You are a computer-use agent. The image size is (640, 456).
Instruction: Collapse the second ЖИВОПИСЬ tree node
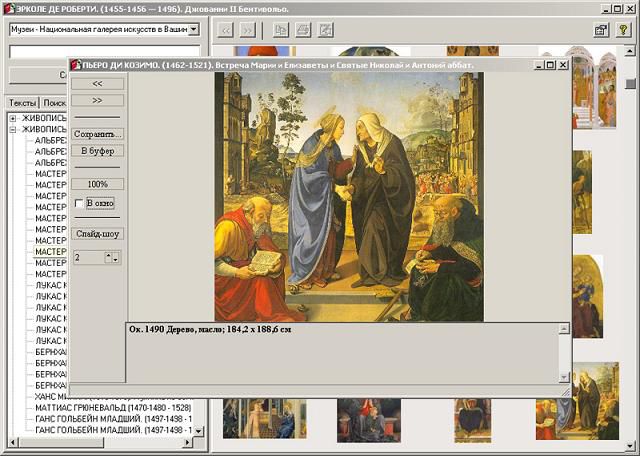click(13, 129)
